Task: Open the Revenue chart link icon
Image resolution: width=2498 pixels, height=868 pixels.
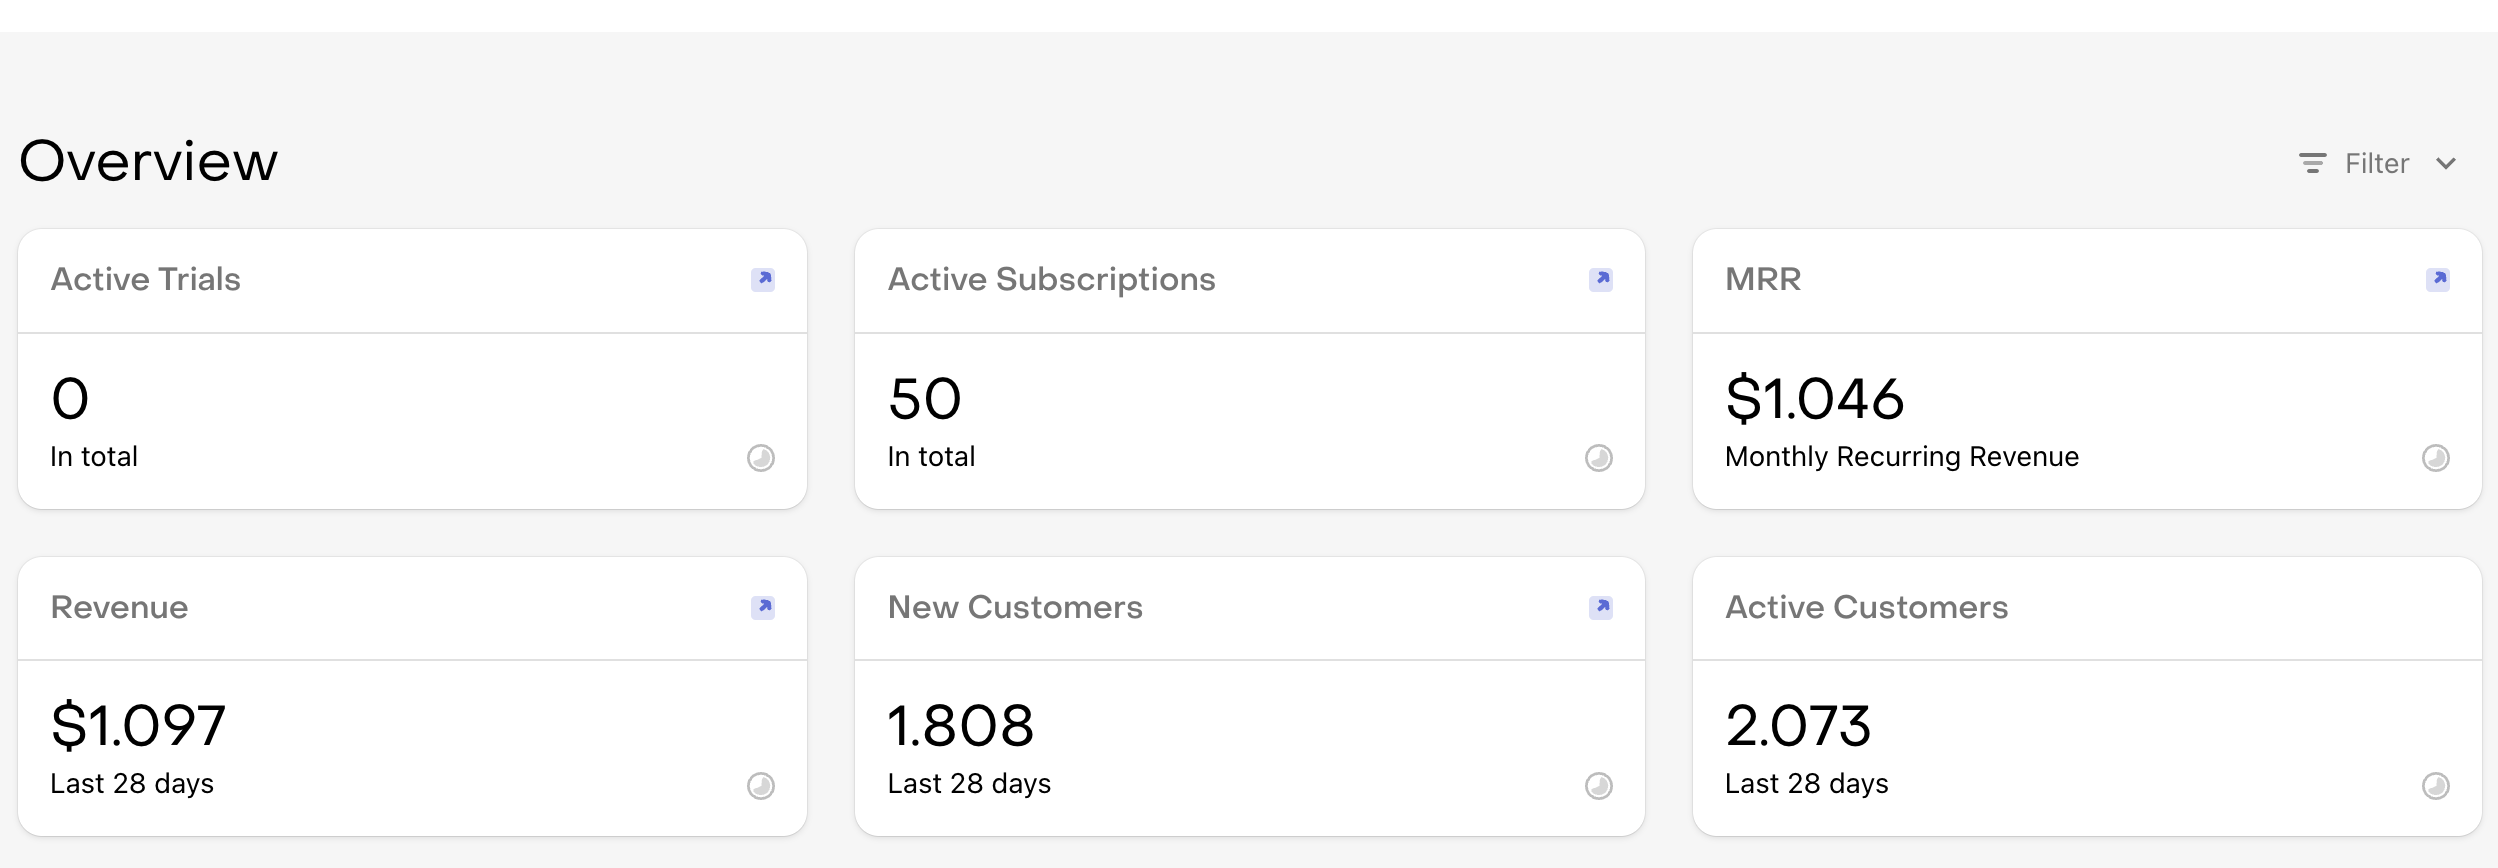Action: click(763, 607)
